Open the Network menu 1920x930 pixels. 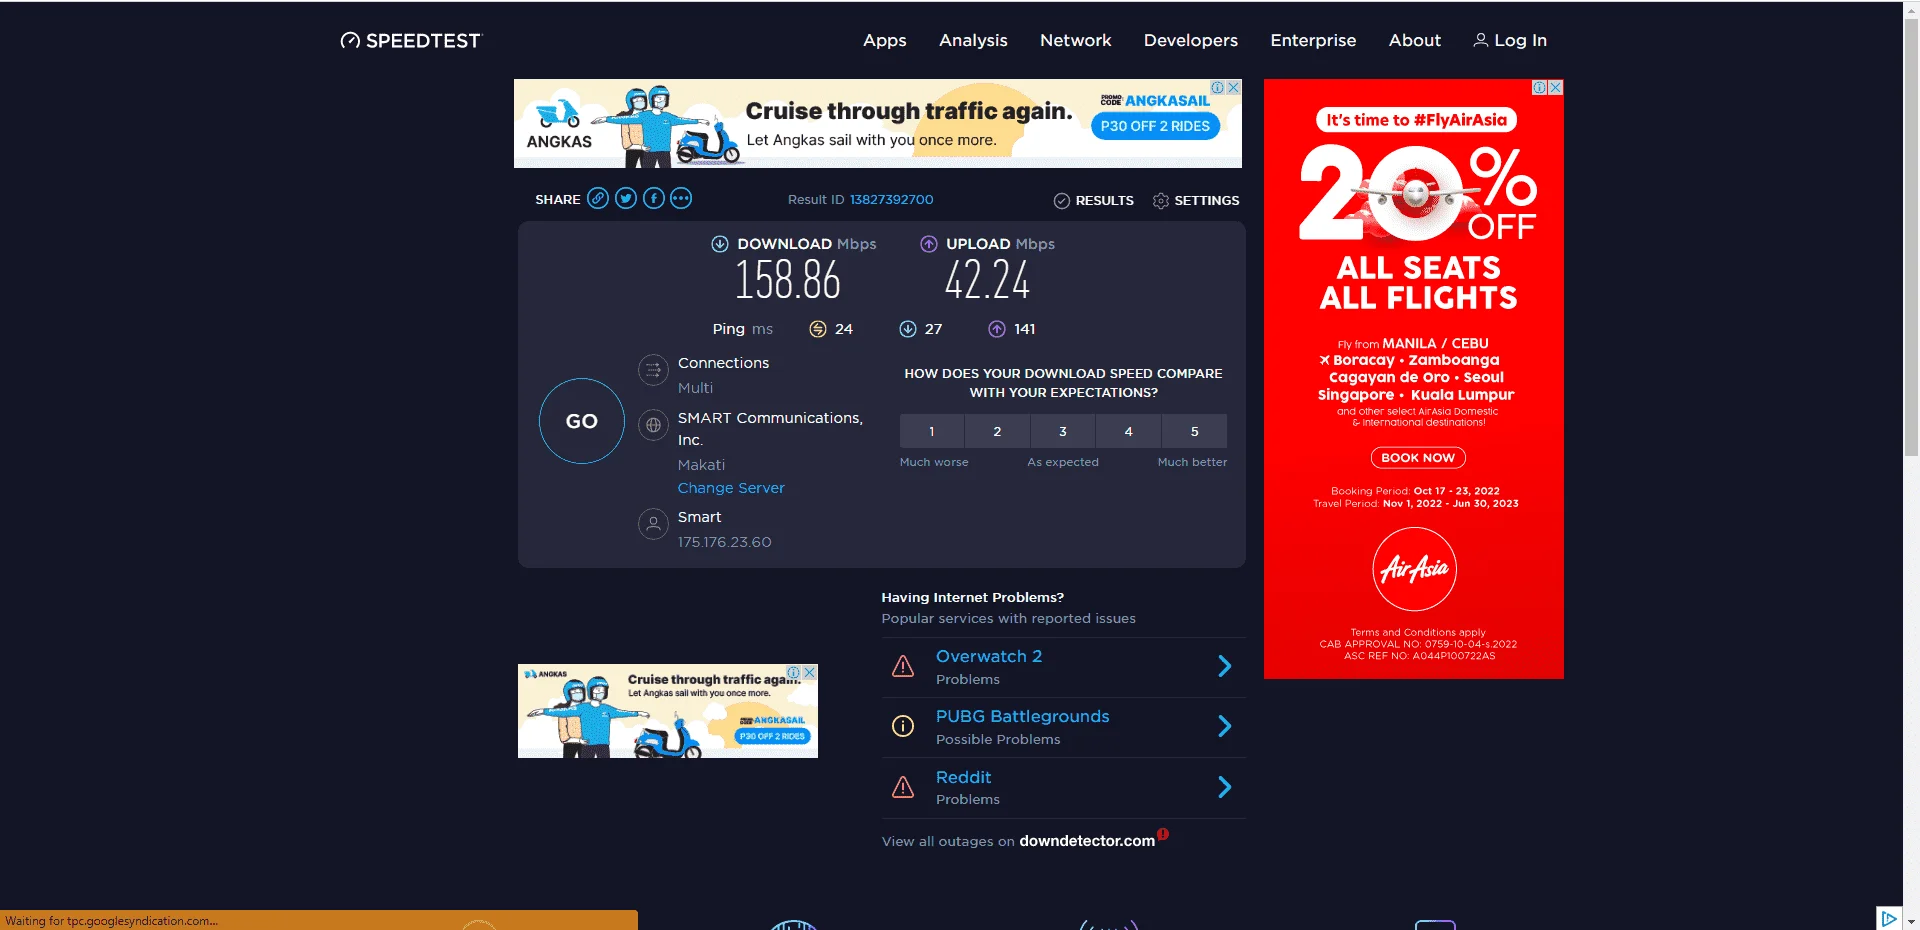[x=1076, y=40]
